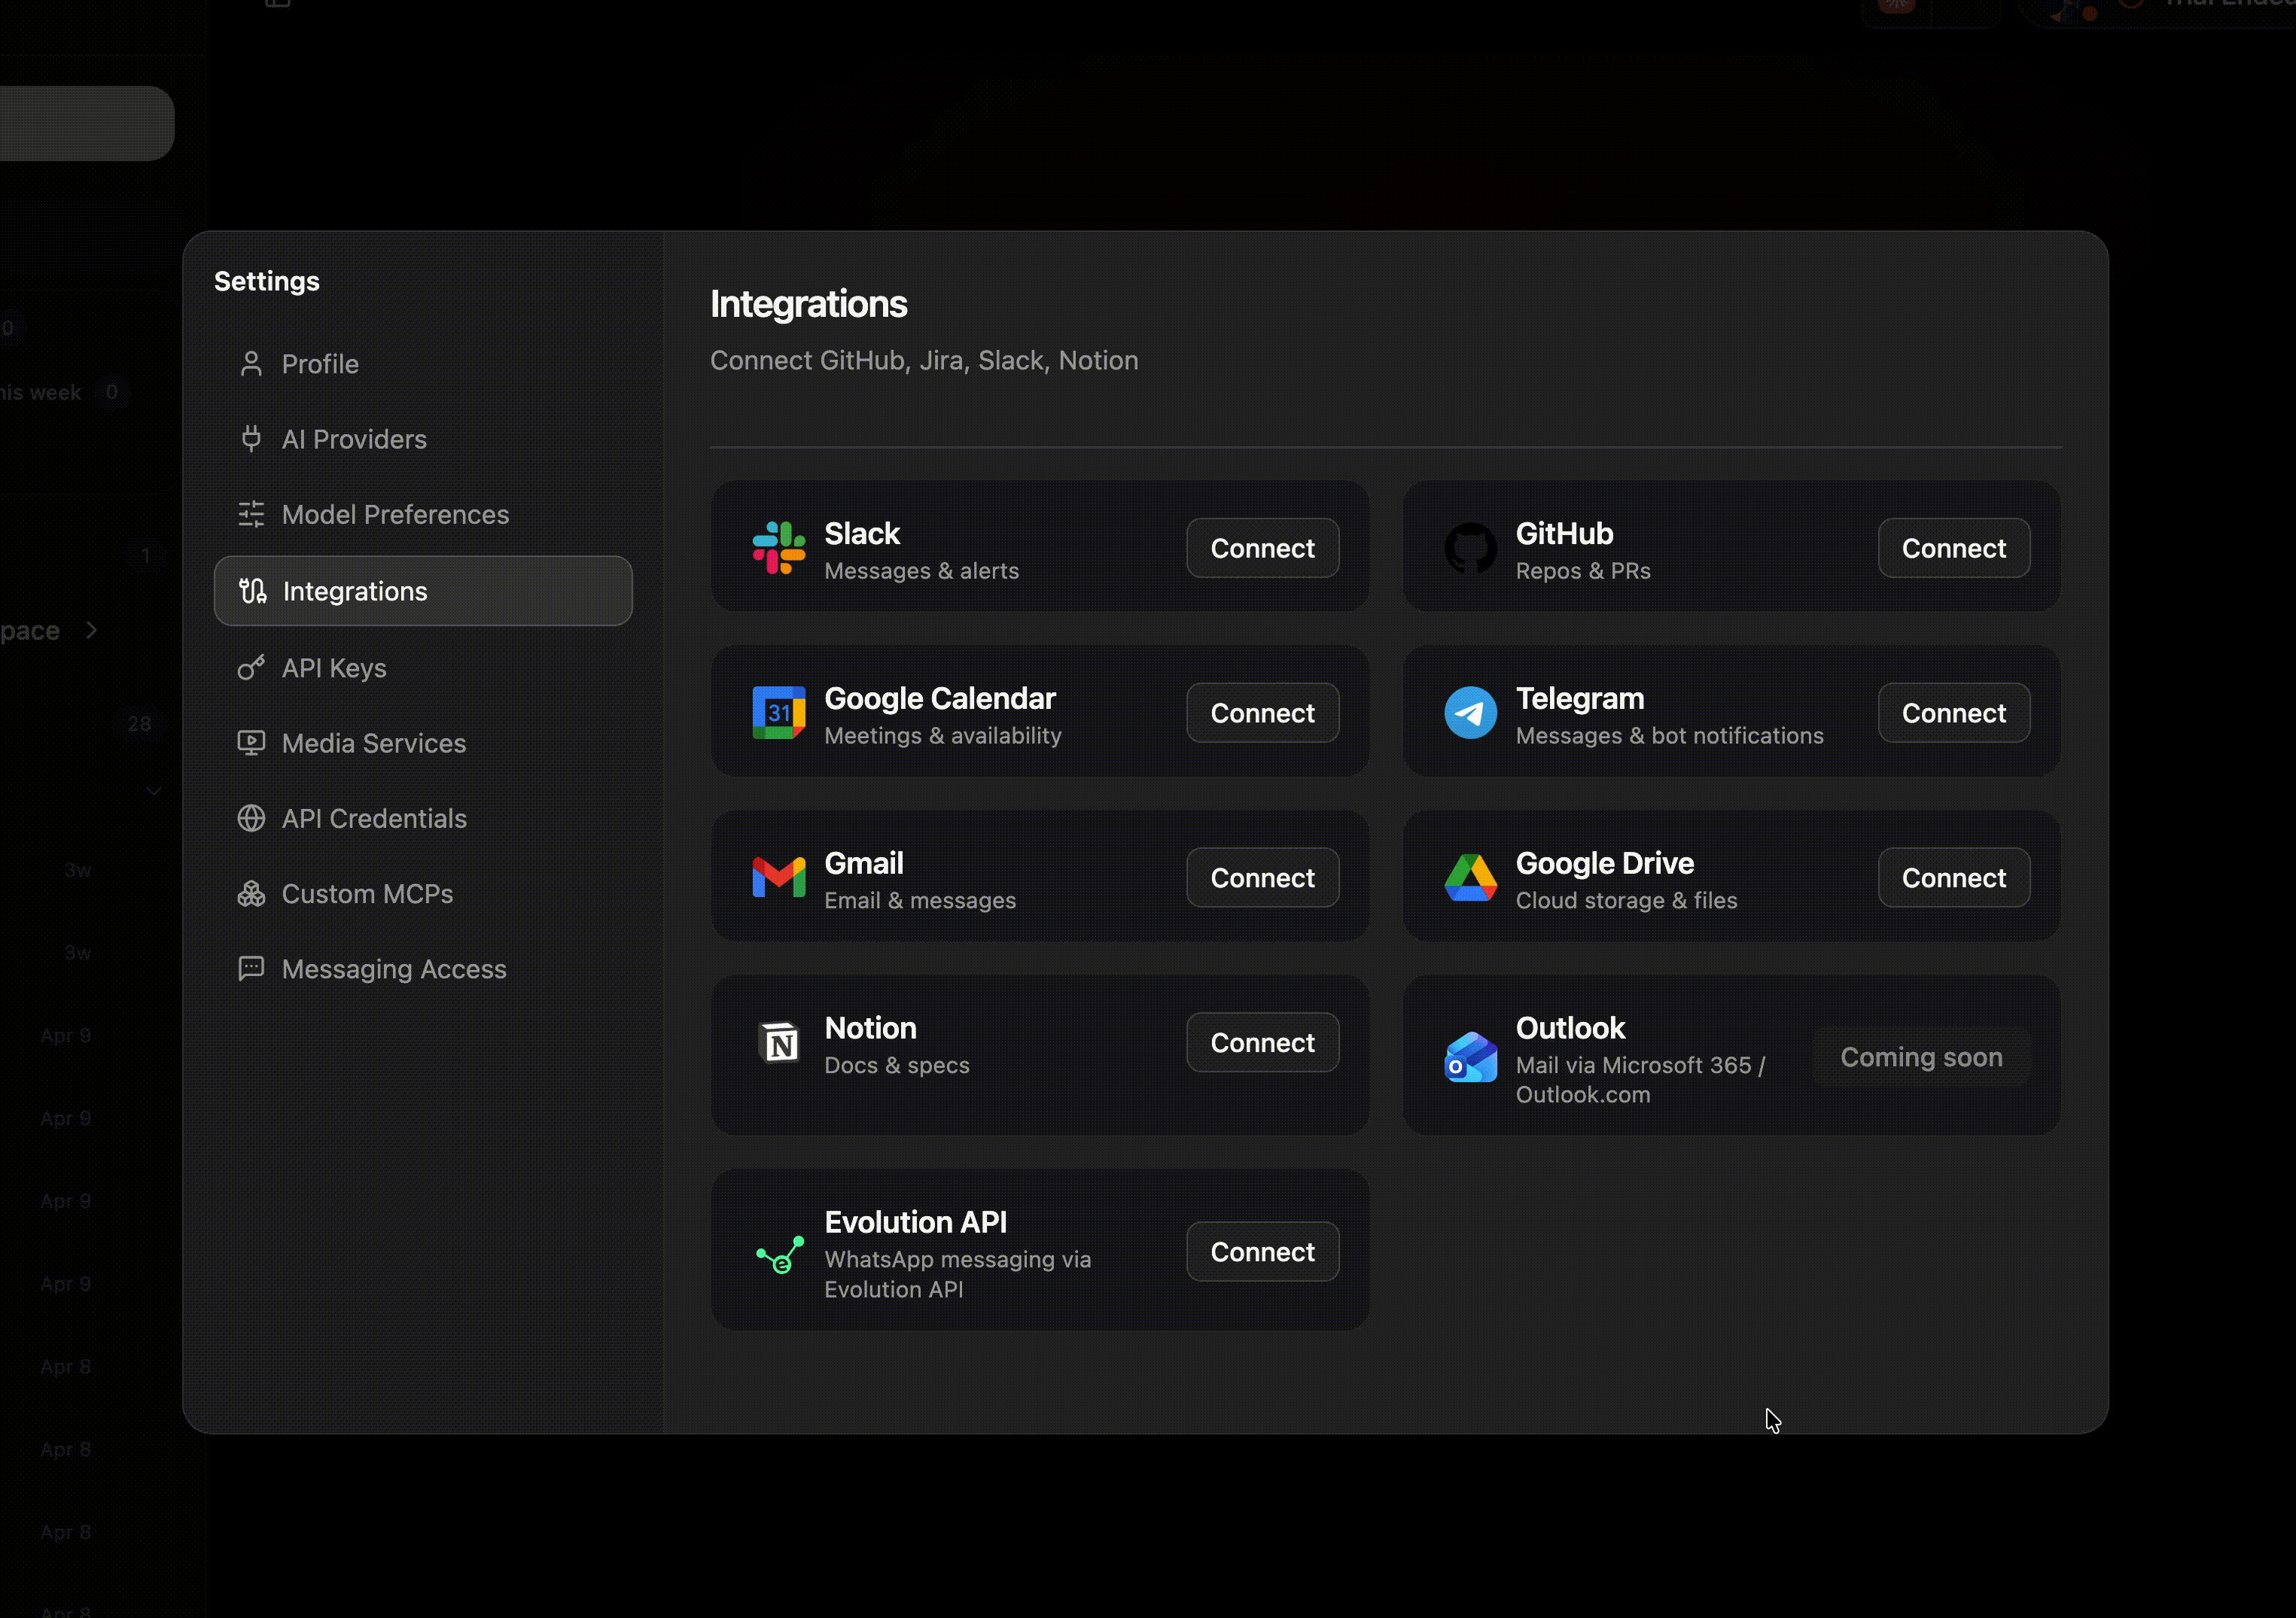
Task: Click the API Credentials globe icon
Action: pos(251,818)
